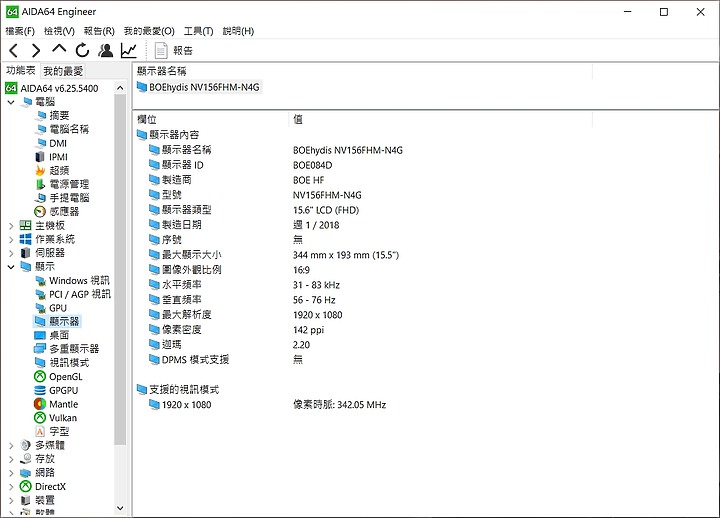Click the 多媒體 icon in the tree
This screenshot has width=720, height=518.
[26, 445]
